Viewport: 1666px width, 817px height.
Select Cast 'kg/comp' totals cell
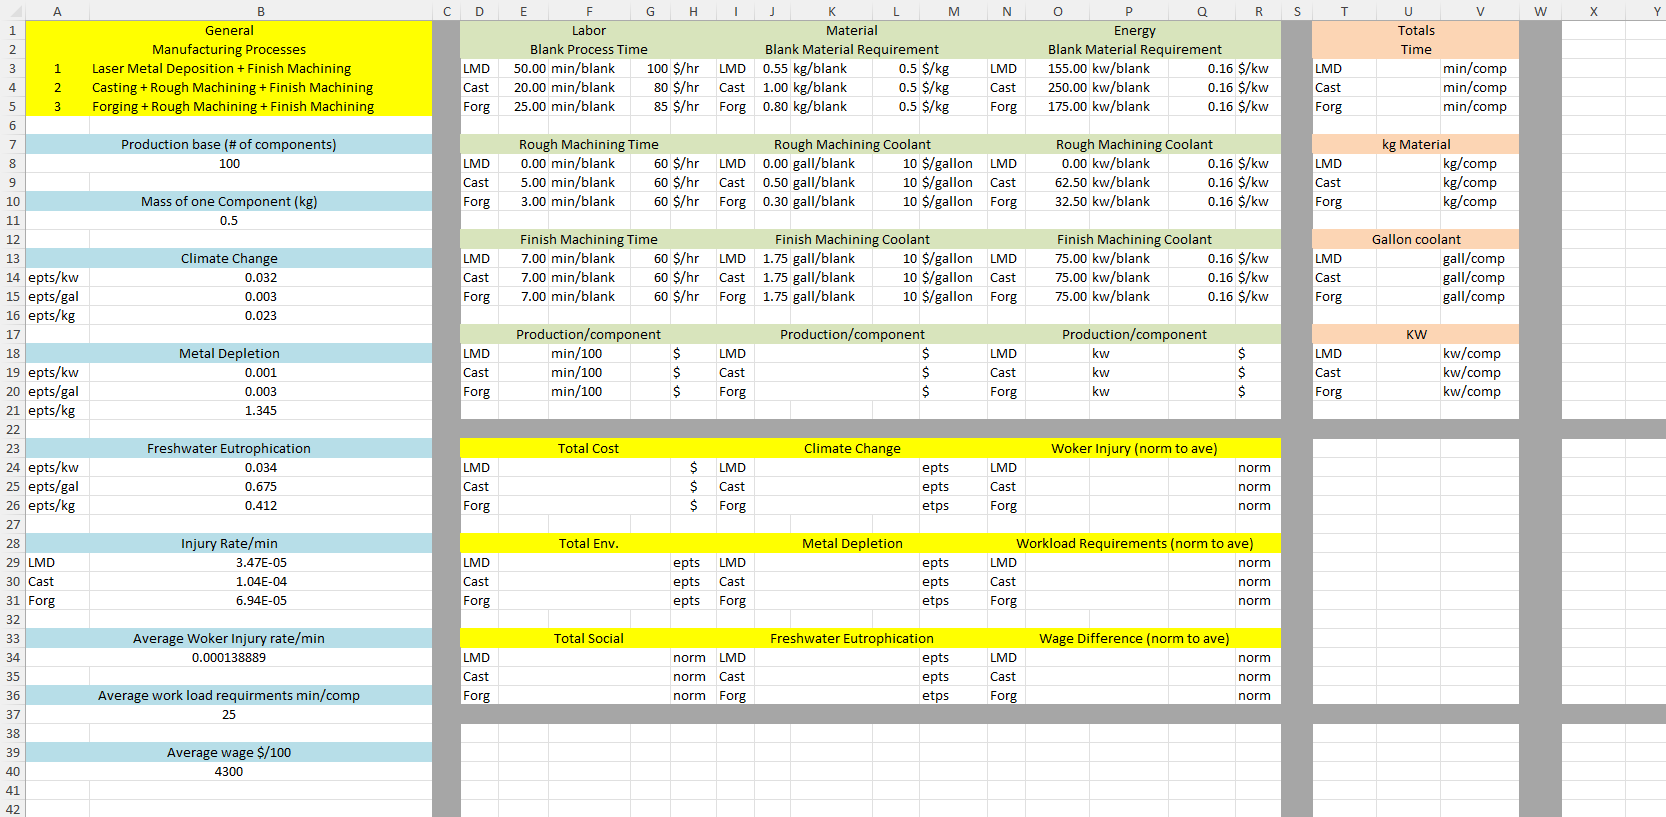1479,182
